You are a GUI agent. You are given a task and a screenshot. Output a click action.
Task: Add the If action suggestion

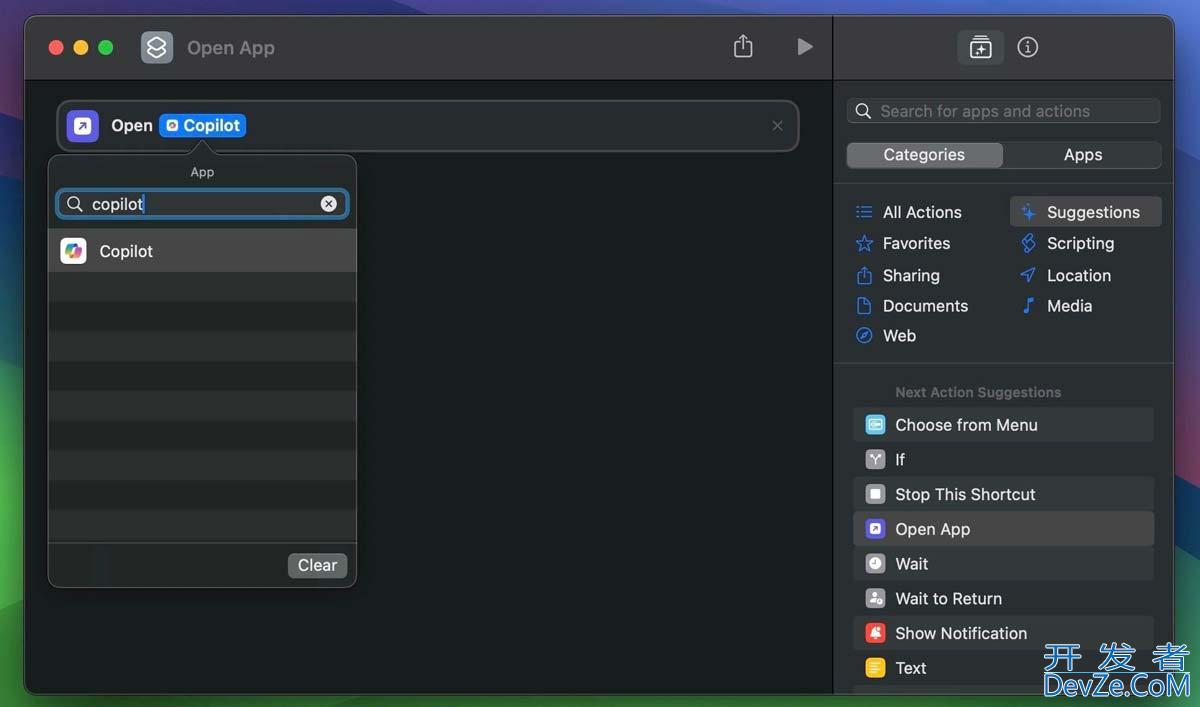coord(1003,460)
